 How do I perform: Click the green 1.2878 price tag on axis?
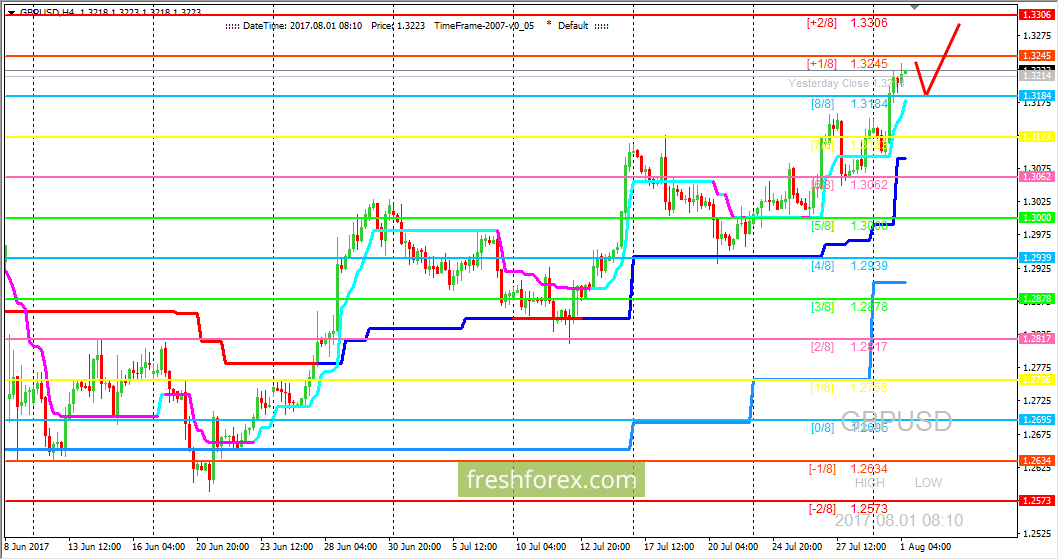click(1036, 299)
